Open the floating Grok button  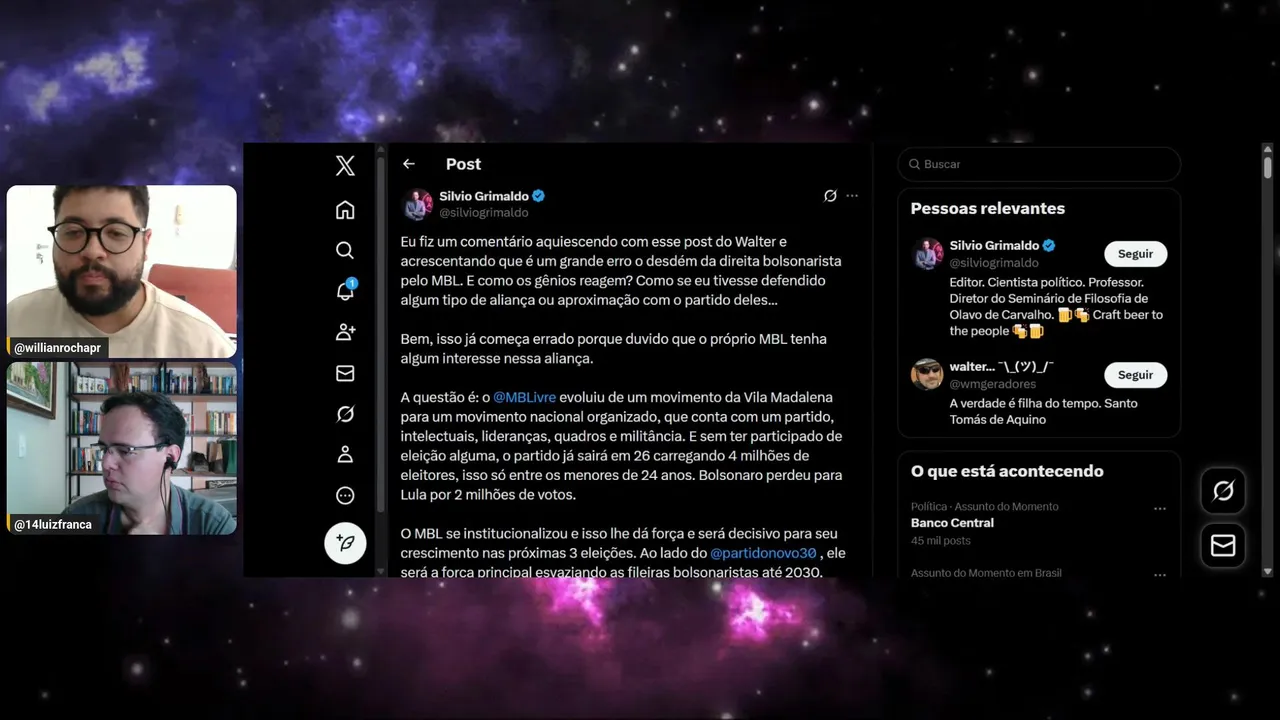(x=1223, y=491)
